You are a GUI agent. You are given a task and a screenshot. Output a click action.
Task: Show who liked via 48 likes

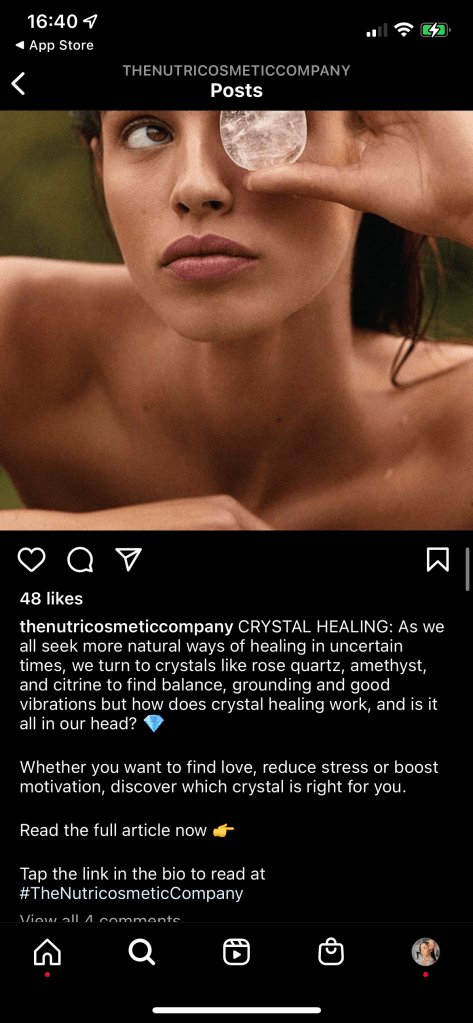click(52, 598)
